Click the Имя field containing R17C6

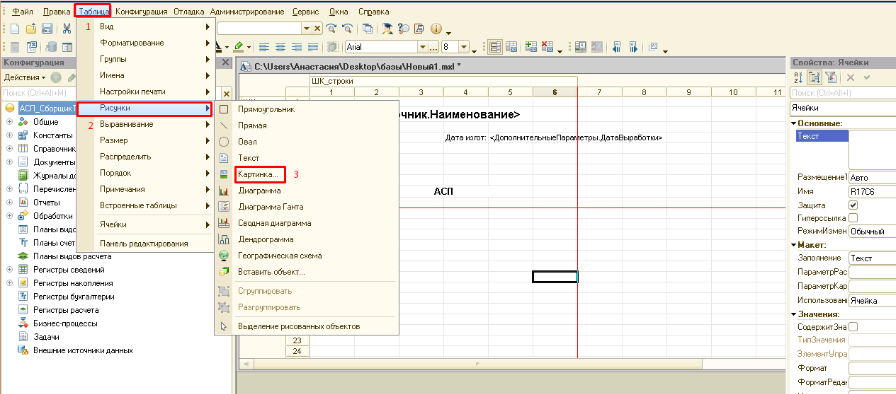pos(872,191)
